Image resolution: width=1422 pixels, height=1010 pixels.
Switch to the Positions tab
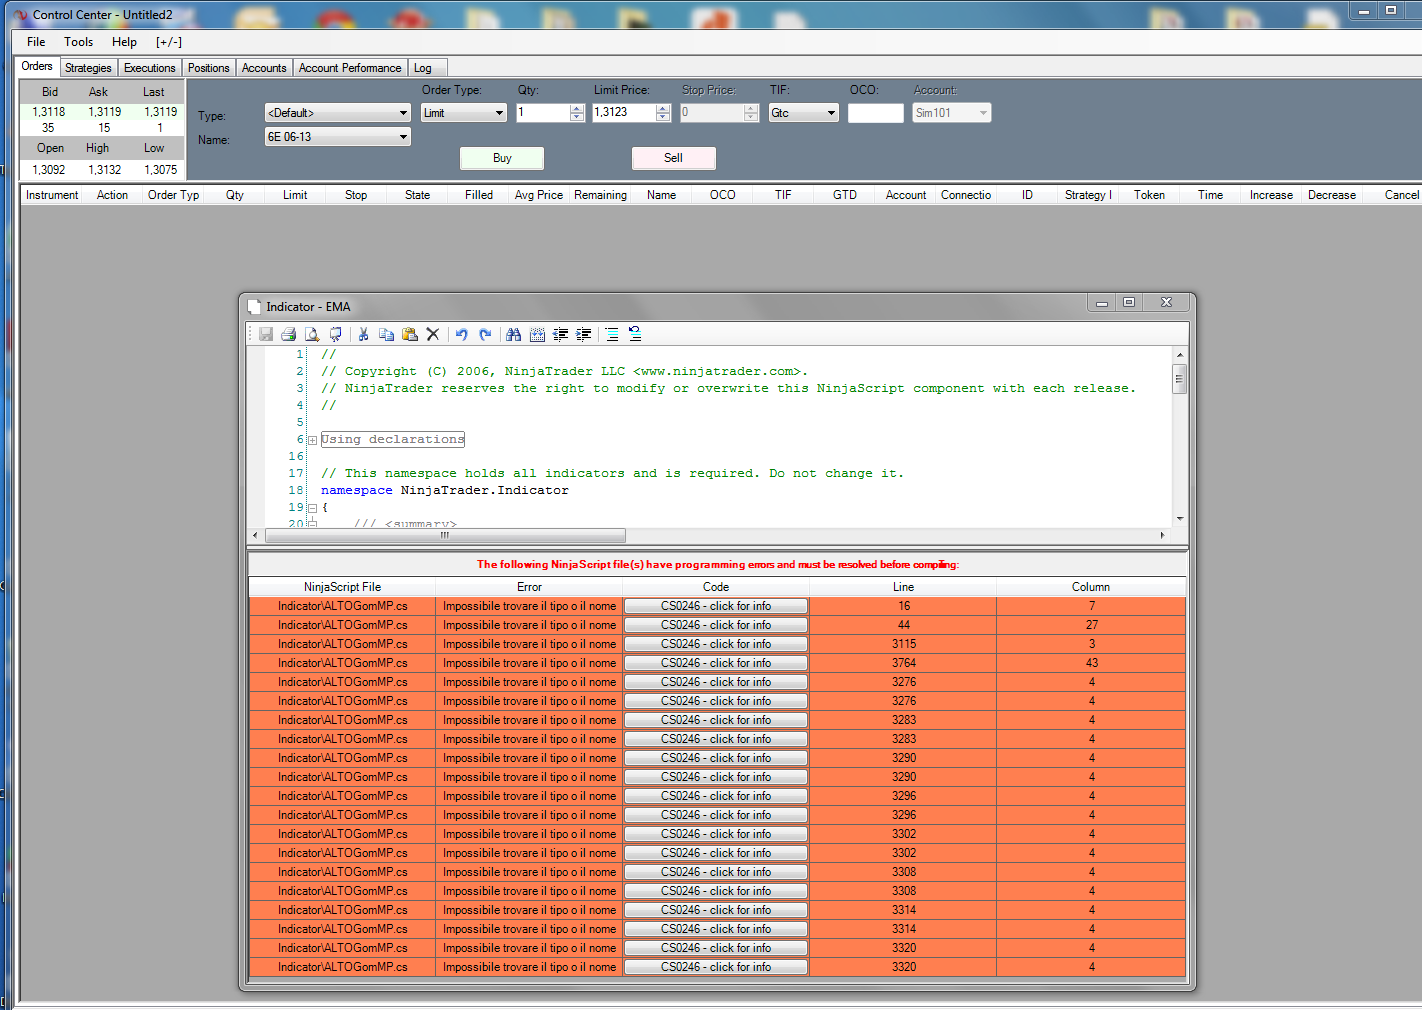pos(209,68)
